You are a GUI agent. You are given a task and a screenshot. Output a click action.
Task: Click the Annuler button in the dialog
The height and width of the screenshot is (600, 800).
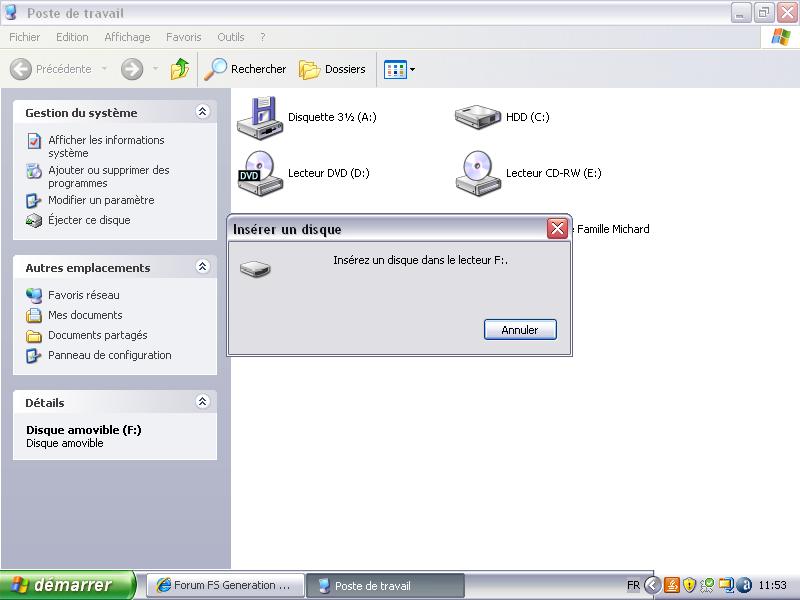(520, 330)
